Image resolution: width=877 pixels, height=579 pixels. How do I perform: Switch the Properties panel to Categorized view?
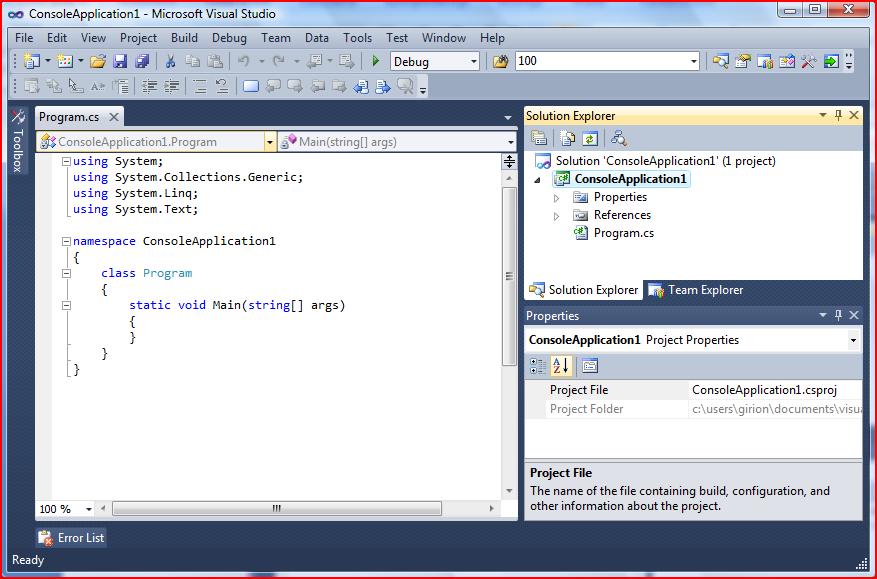(x=538, y=366)
